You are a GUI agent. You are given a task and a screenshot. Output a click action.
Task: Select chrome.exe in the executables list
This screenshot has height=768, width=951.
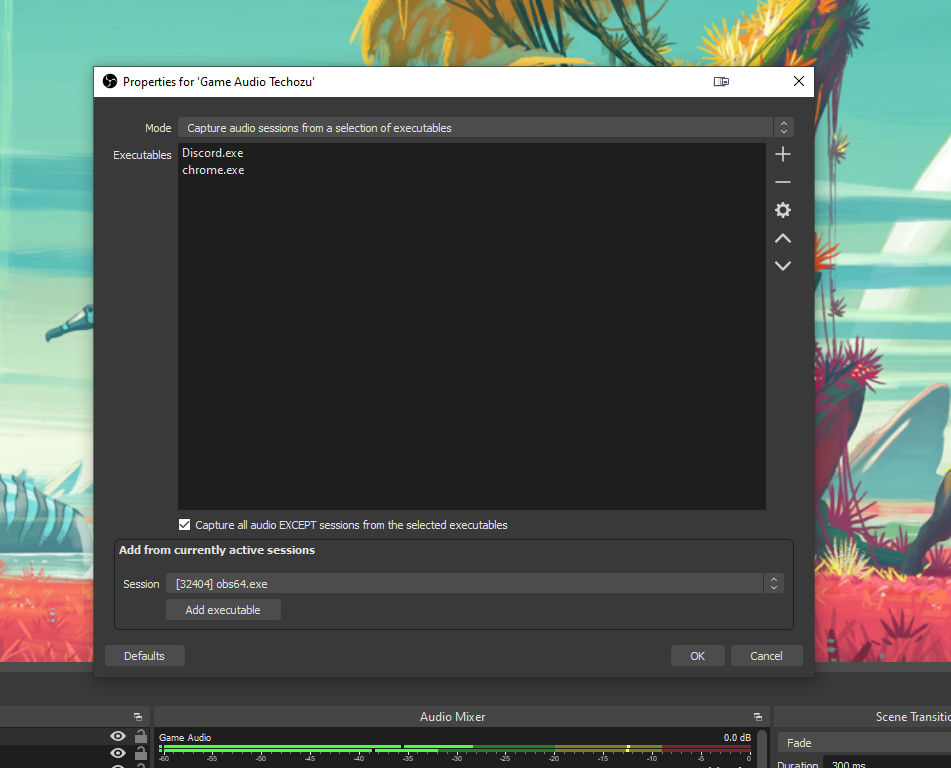pos(213,170)
